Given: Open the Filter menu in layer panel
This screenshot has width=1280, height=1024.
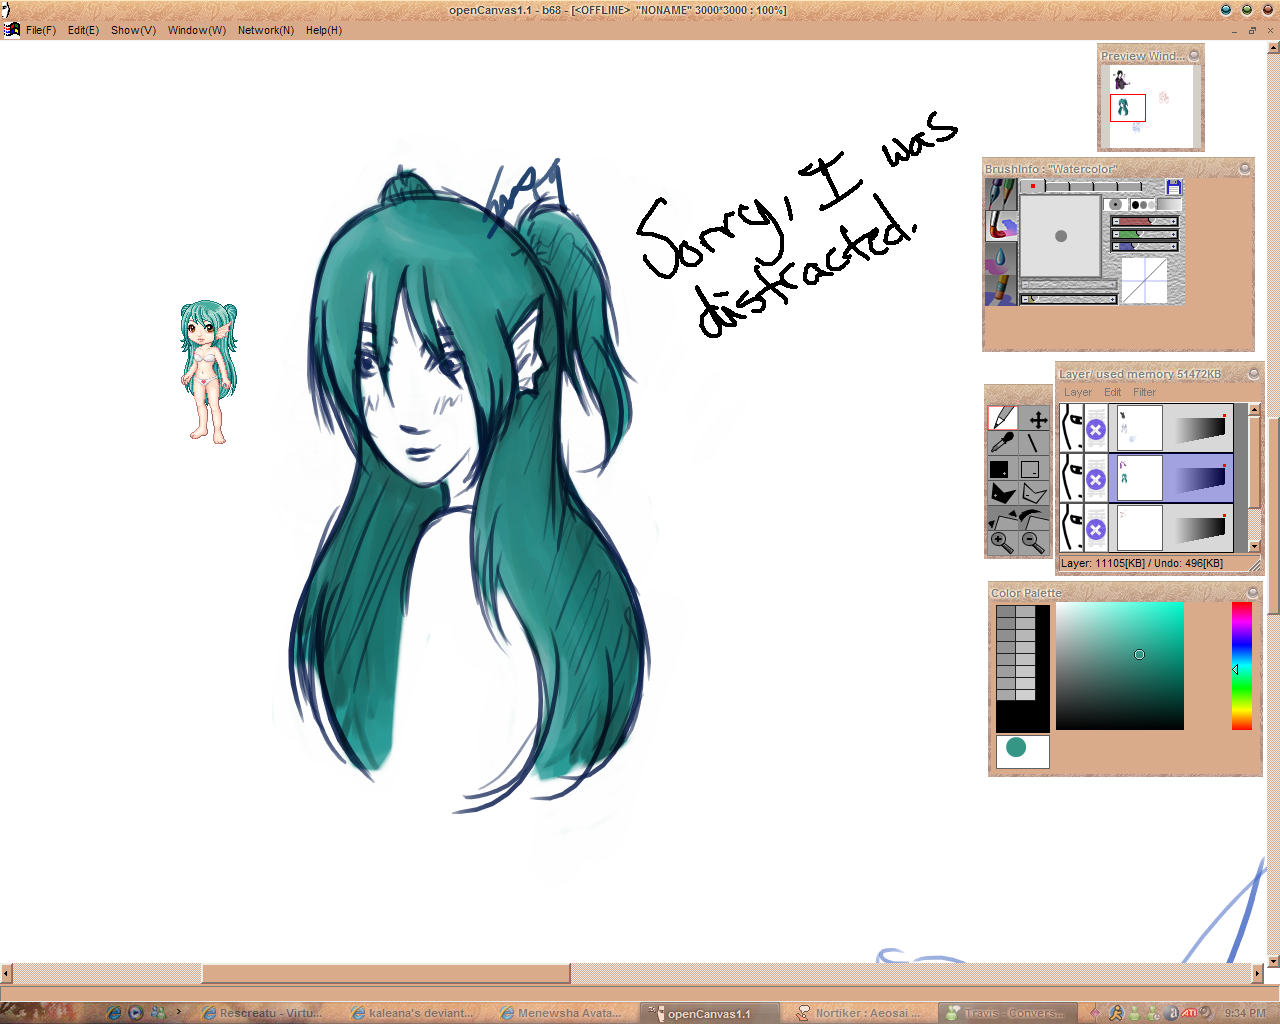Looking at the screenshot, I should point(1144,392).
